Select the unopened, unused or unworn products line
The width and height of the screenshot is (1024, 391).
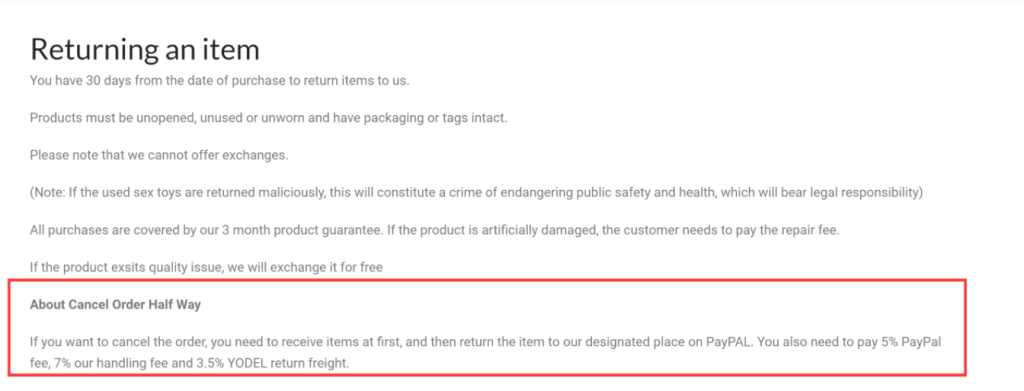[268, 118]
